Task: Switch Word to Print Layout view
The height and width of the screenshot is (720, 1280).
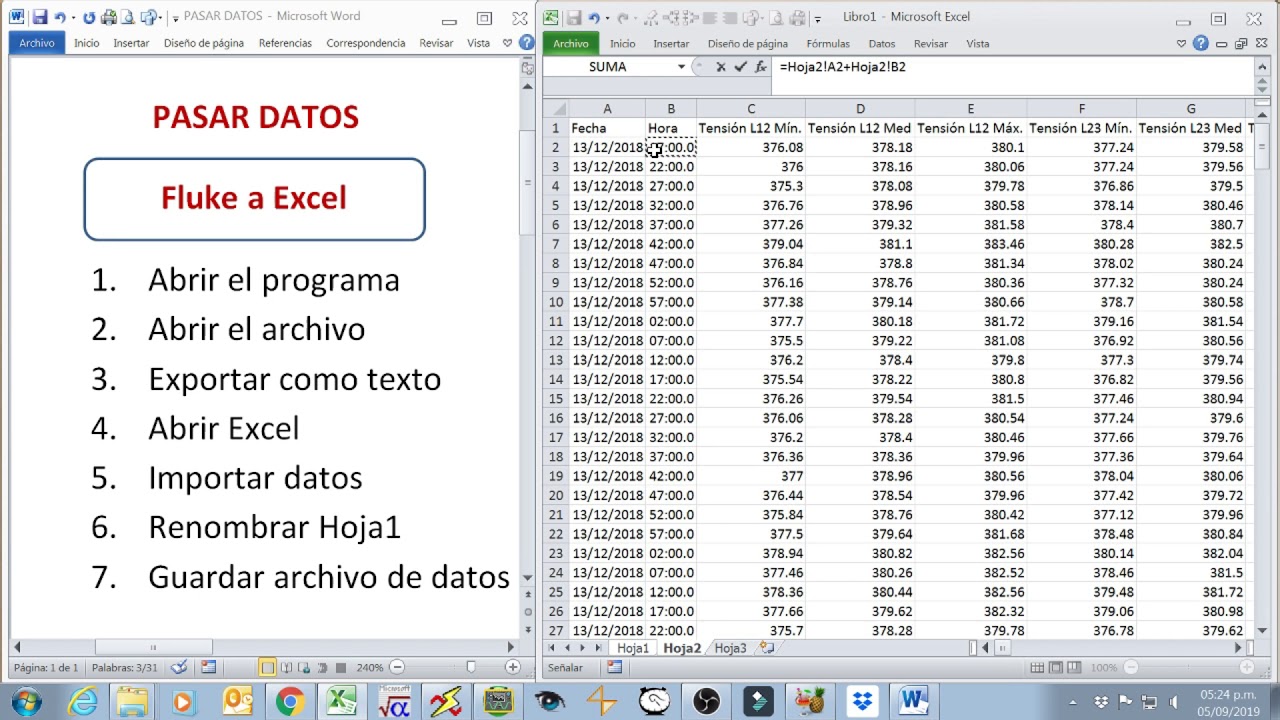Action: (x=267, y=667)
